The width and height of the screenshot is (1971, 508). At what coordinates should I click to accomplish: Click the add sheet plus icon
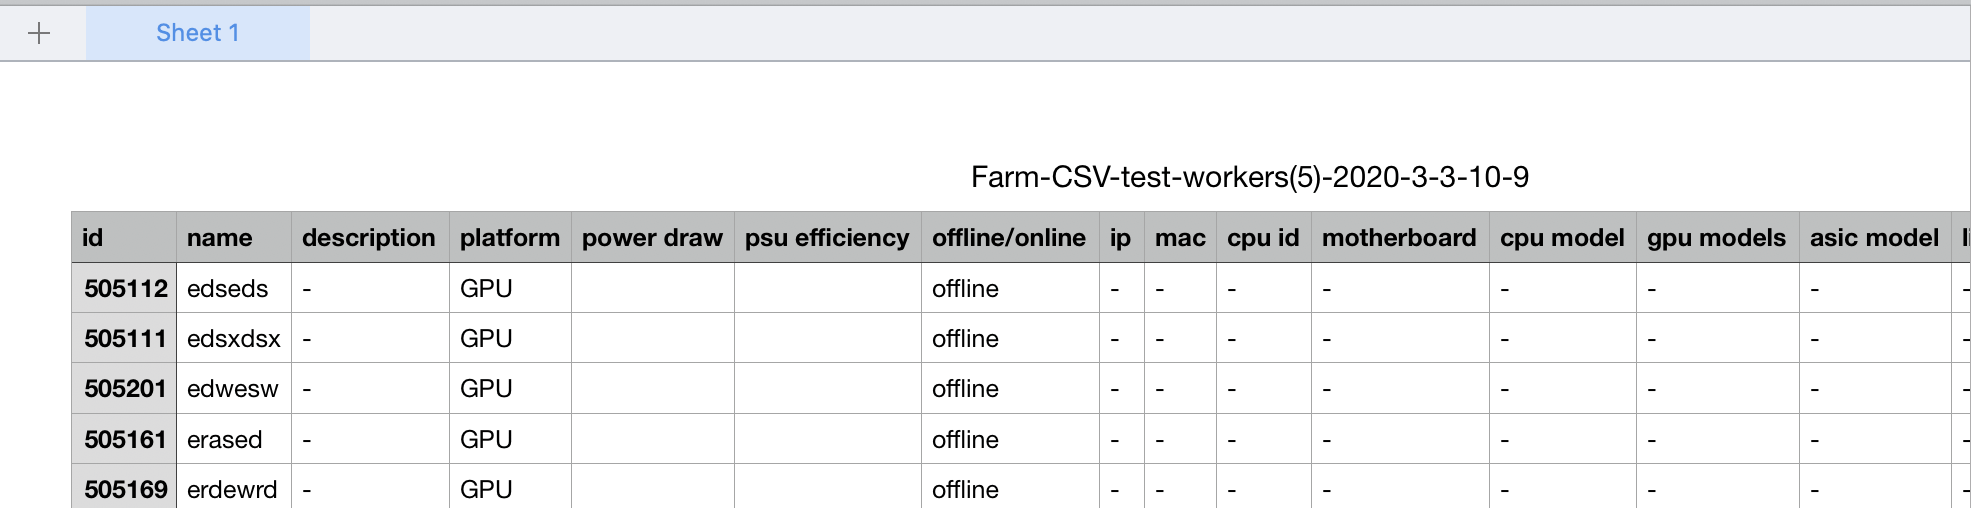(39, 34)
